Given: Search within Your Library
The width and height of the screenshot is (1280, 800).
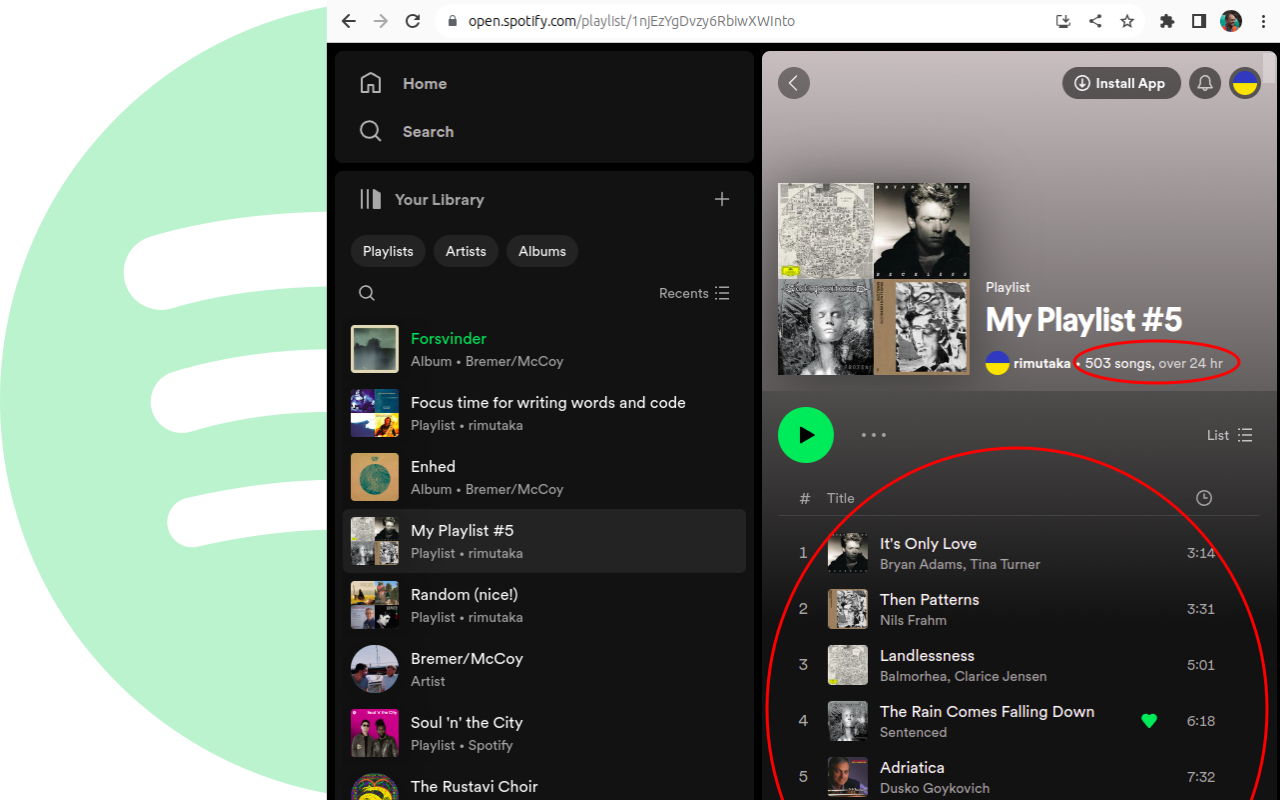Looking at the screenshot, I should (367, 293).
